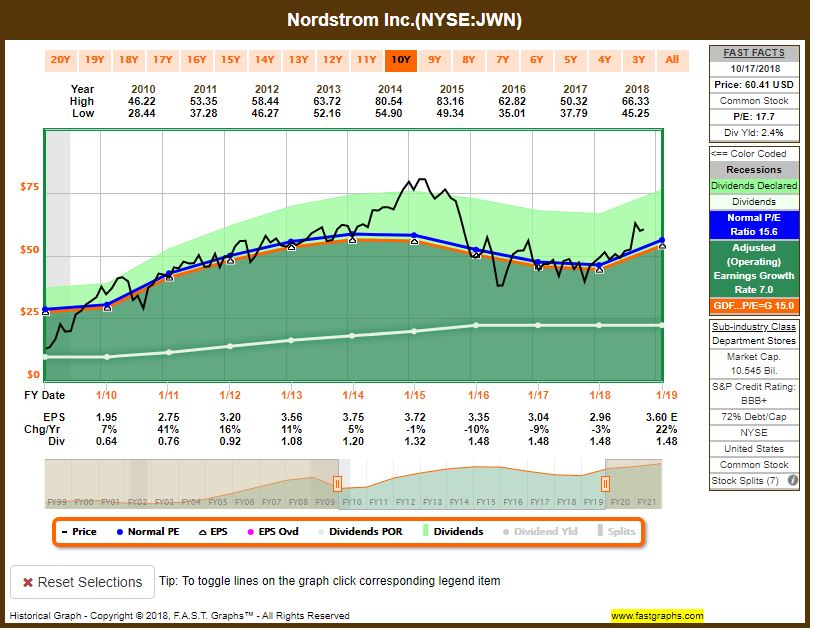Click the 2014 high value 80.54
The image size is (813, 630).
[x=390, y=101]
